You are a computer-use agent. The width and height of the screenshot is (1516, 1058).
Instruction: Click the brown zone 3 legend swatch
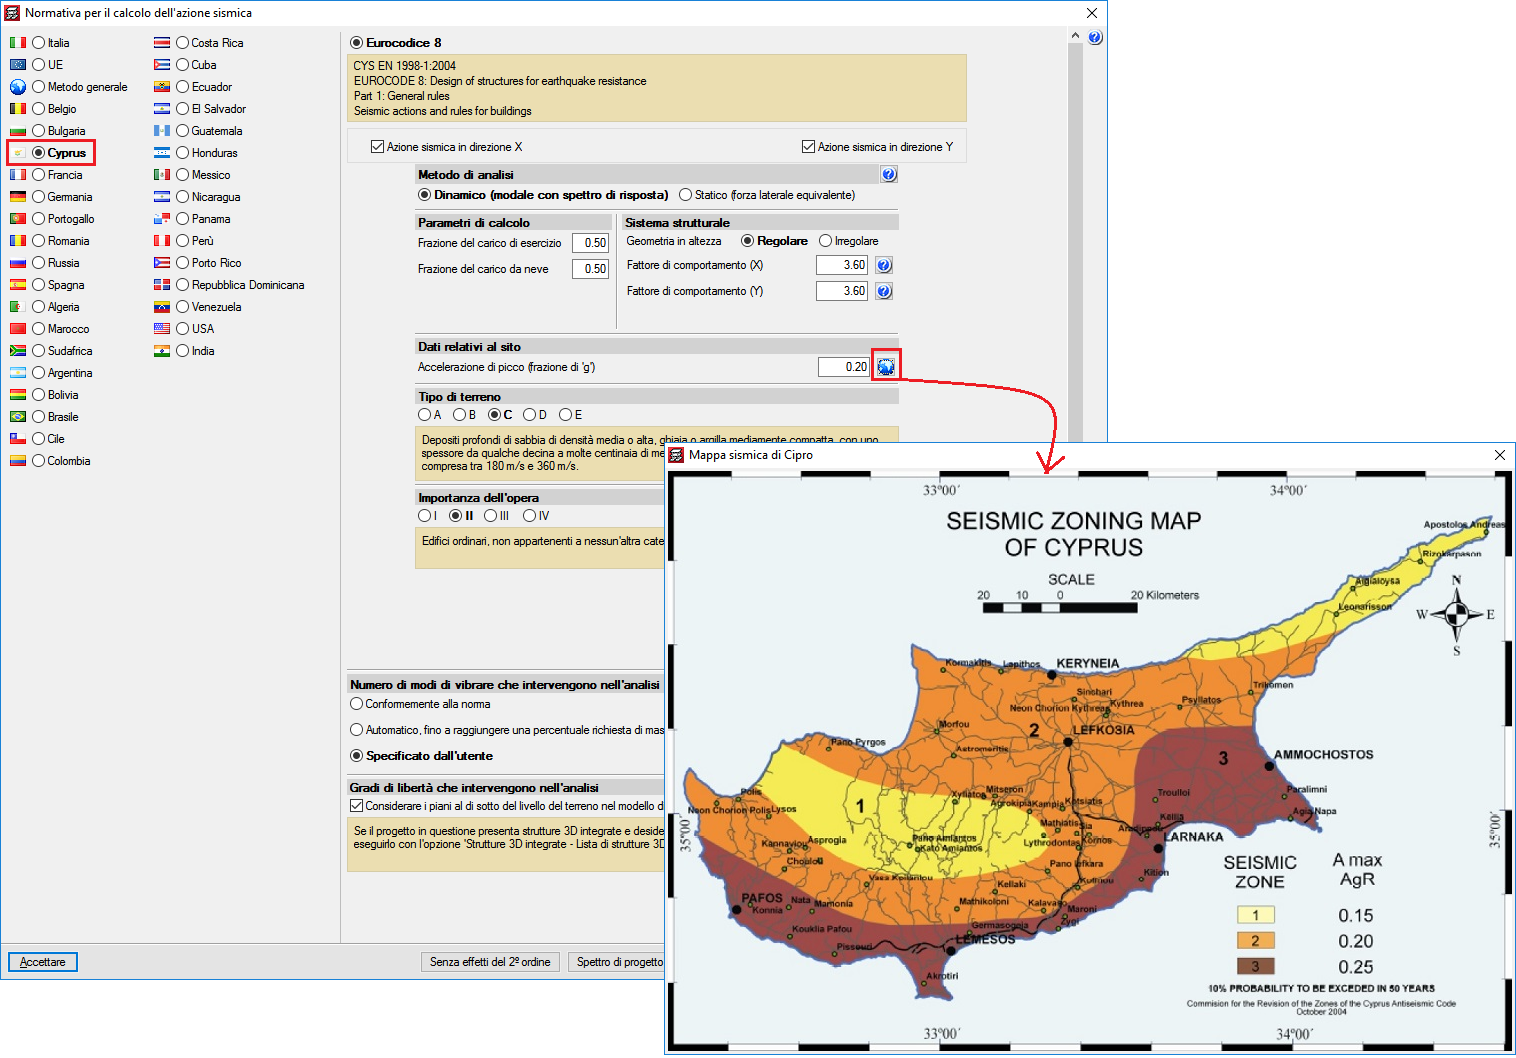[1256, 966]
